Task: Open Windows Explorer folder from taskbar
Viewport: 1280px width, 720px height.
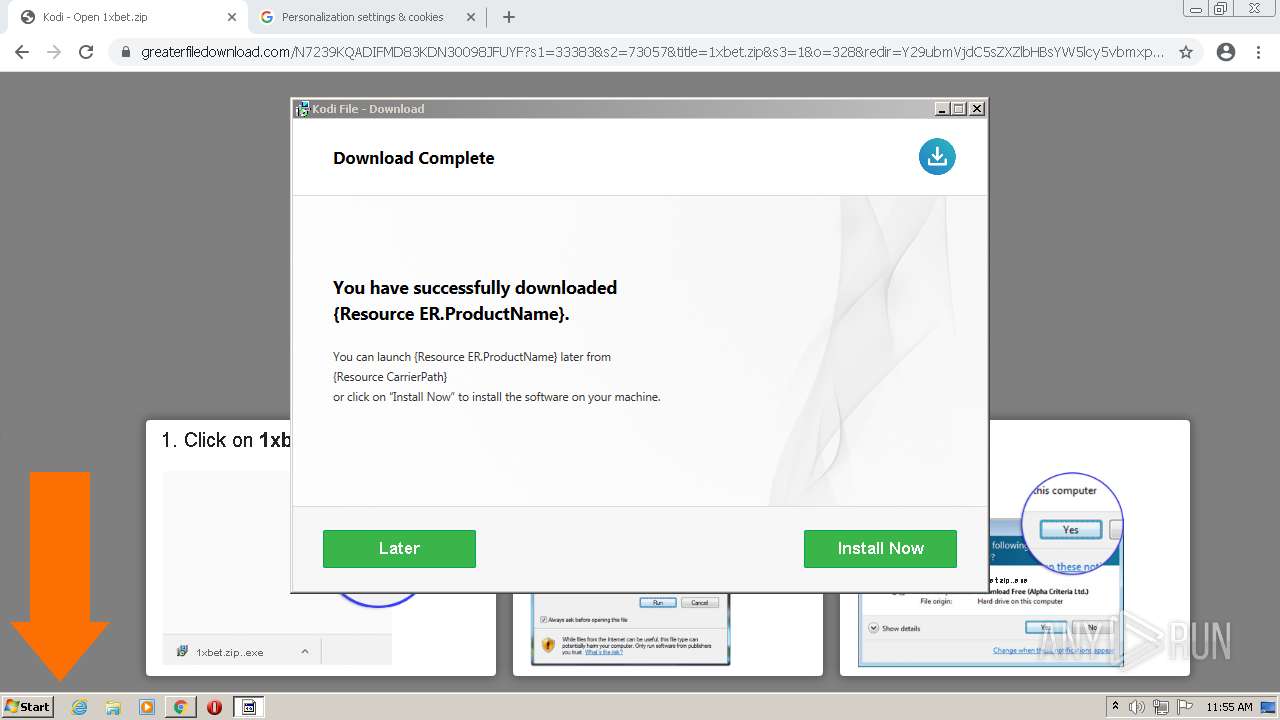Action: 113,707
